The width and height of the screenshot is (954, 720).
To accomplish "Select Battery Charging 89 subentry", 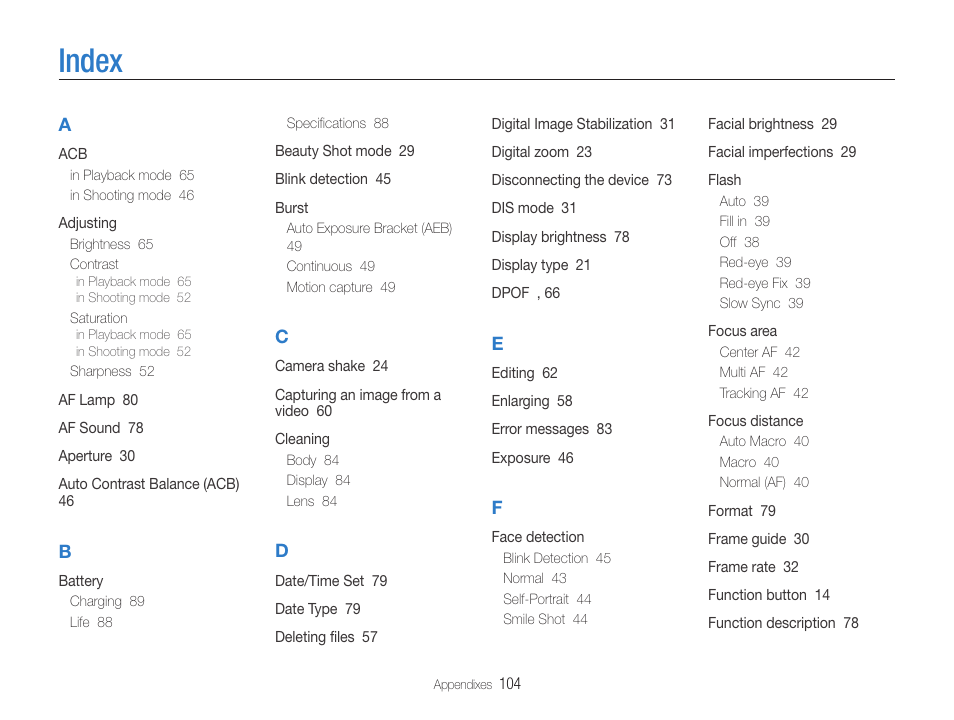I will coord(107,601).
